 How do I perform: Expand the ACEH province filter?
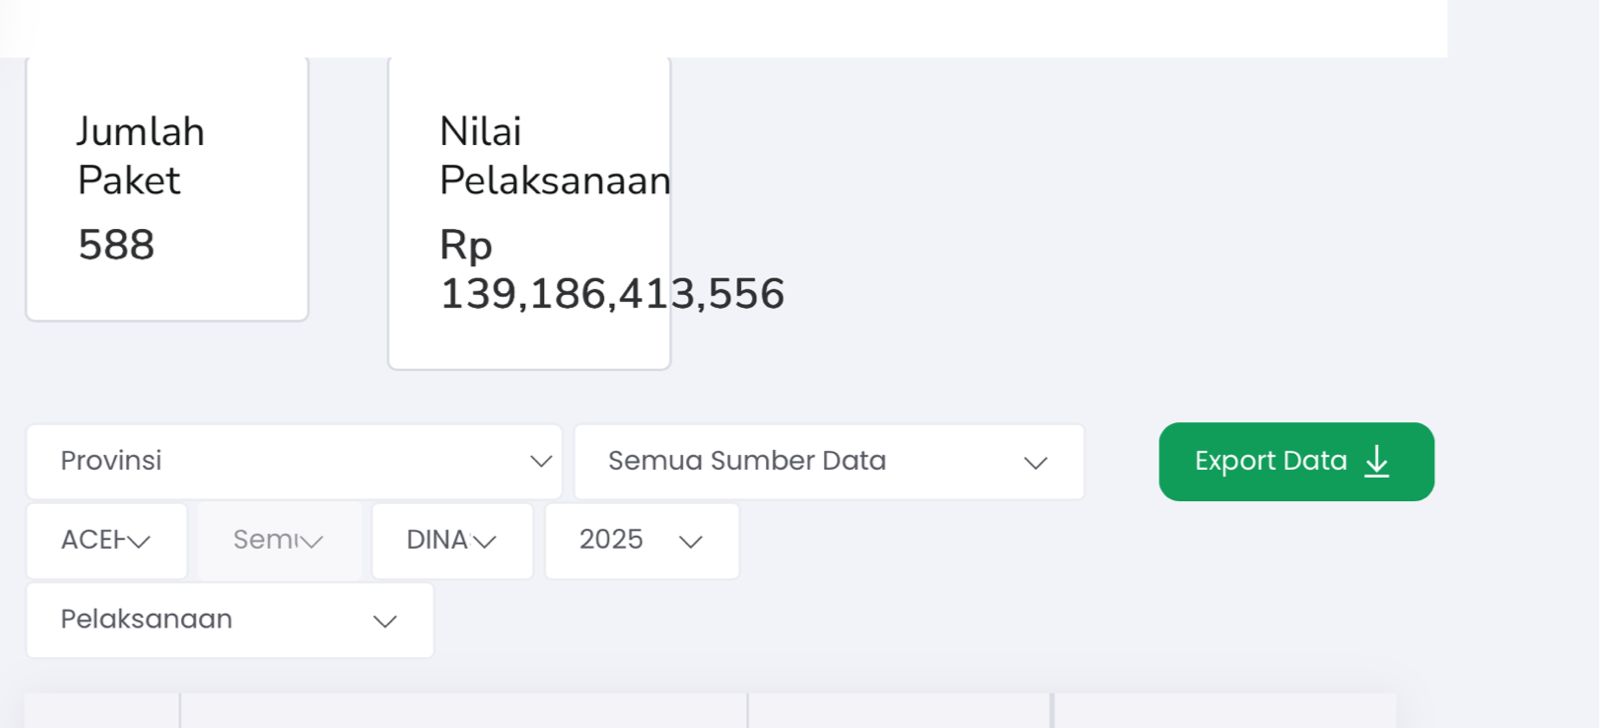tap(106, 541)
